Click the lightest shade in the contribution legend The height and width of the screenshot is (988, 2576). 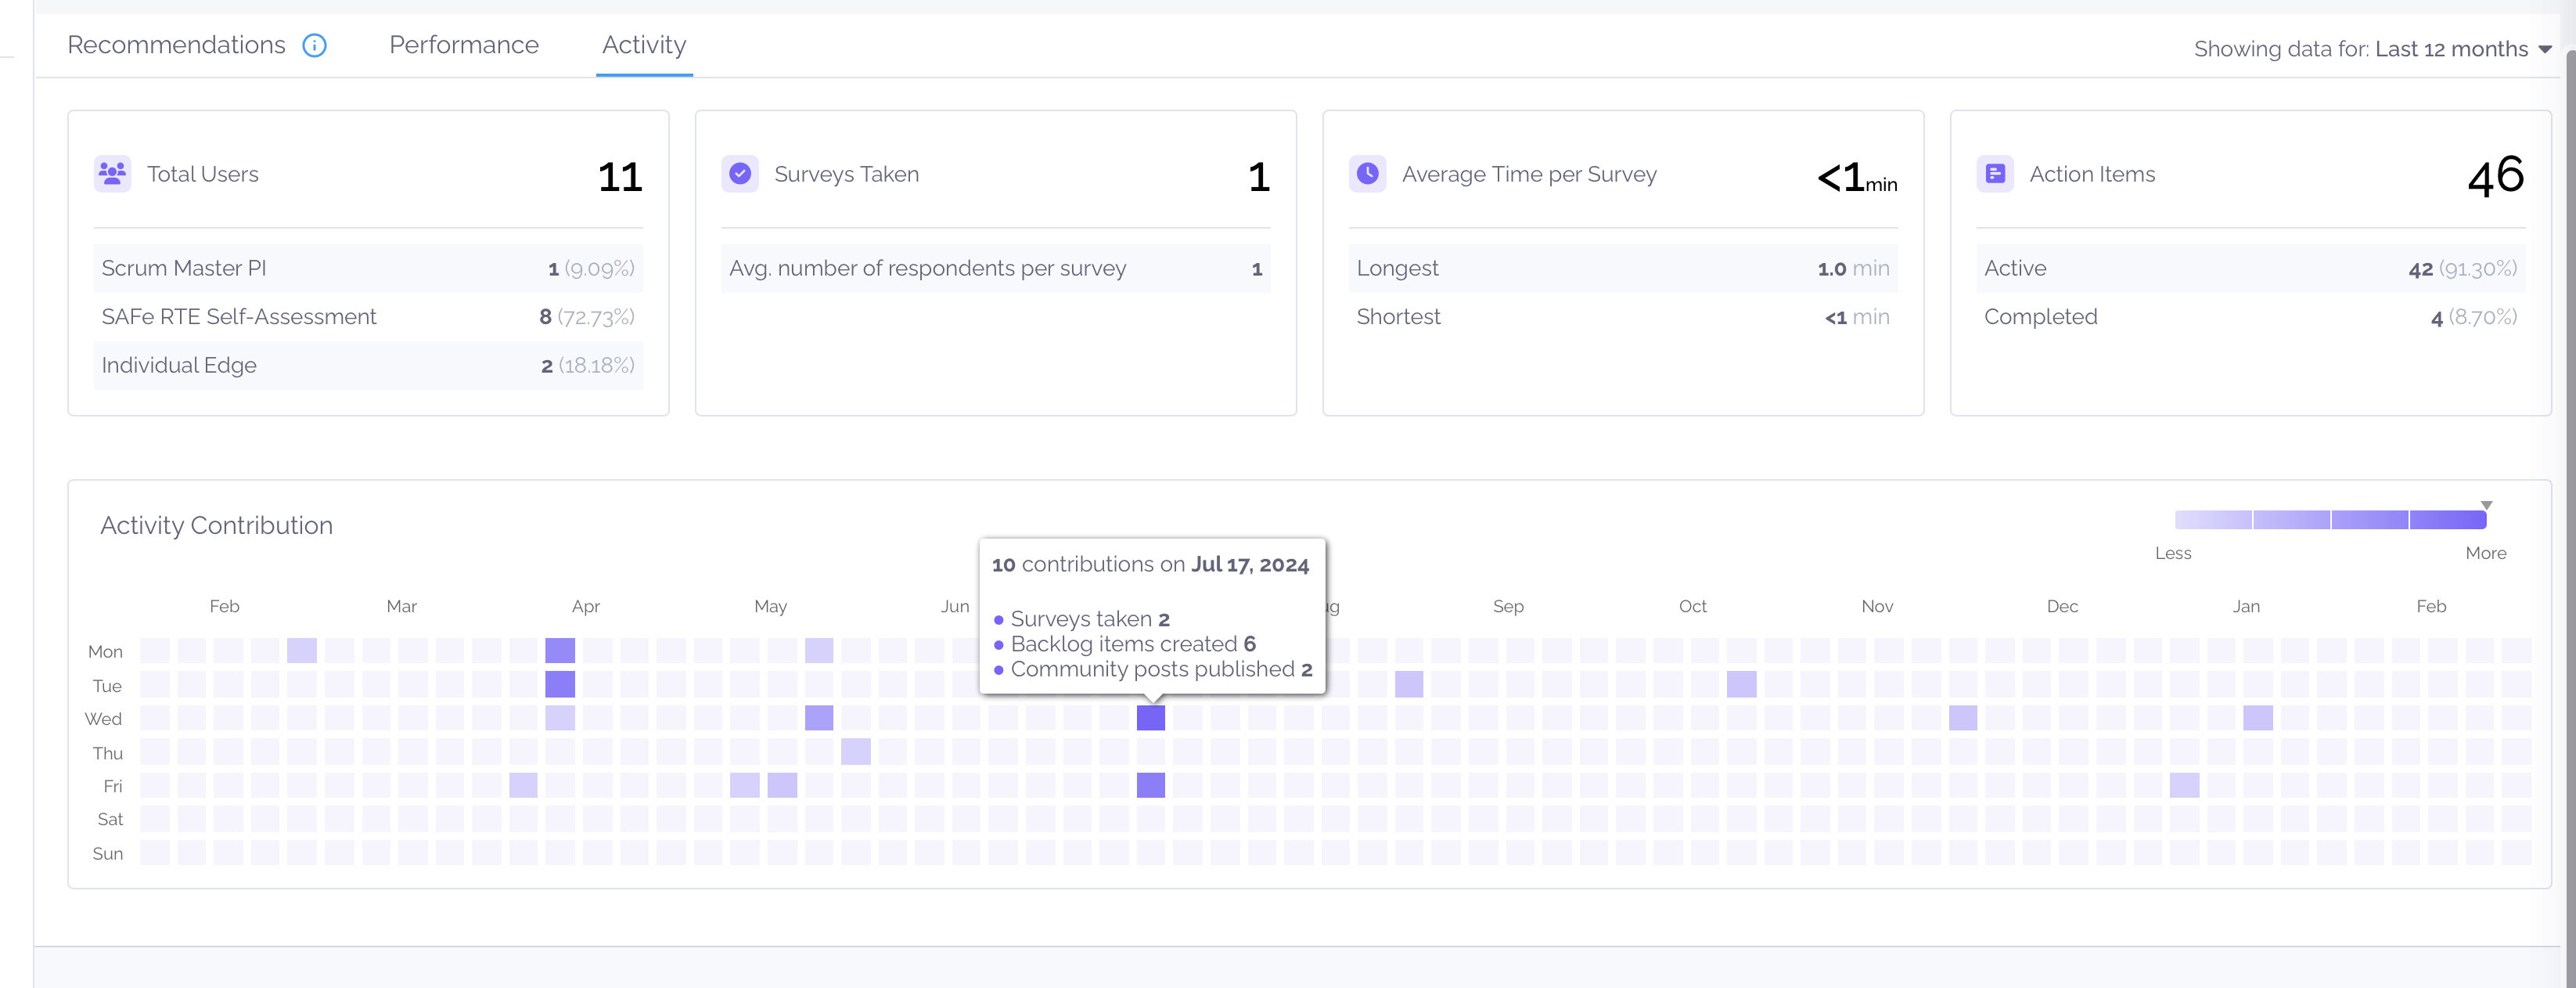2213,520
